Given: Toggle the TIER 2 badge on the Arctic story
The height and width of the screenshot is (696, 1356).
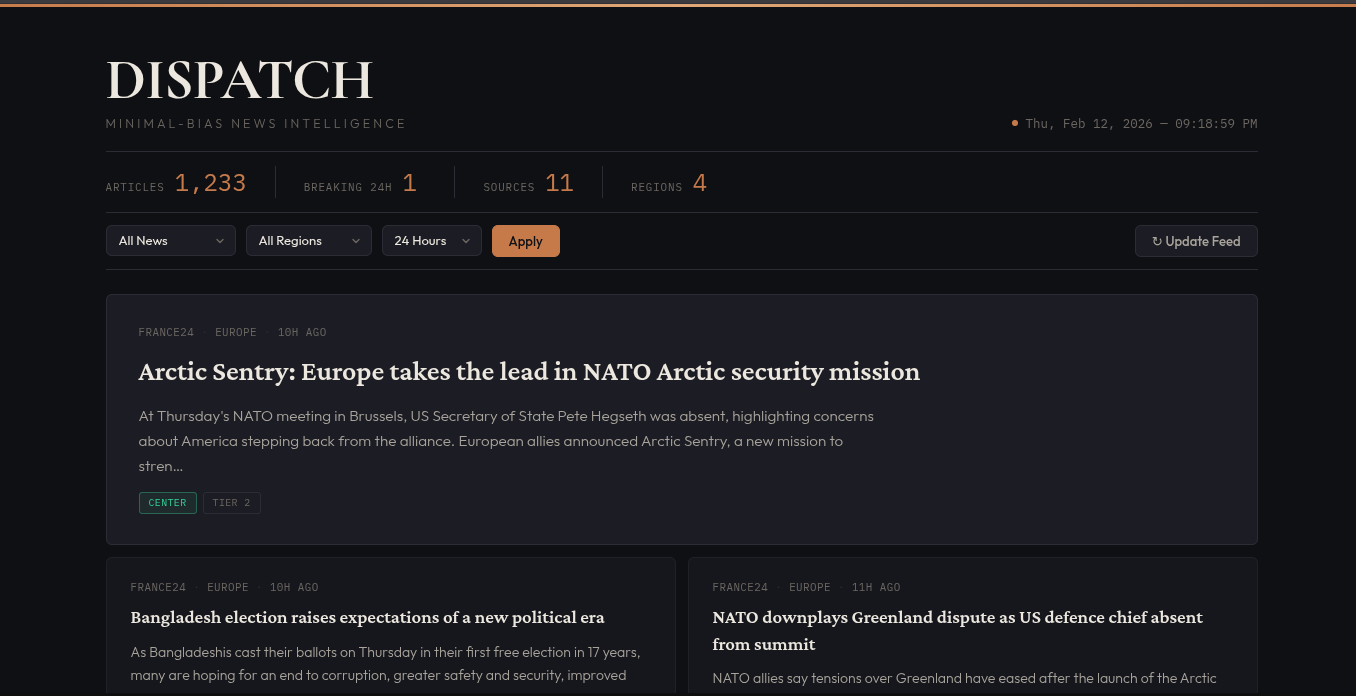Looking at the screenshot, I should [x=231, y=503].
